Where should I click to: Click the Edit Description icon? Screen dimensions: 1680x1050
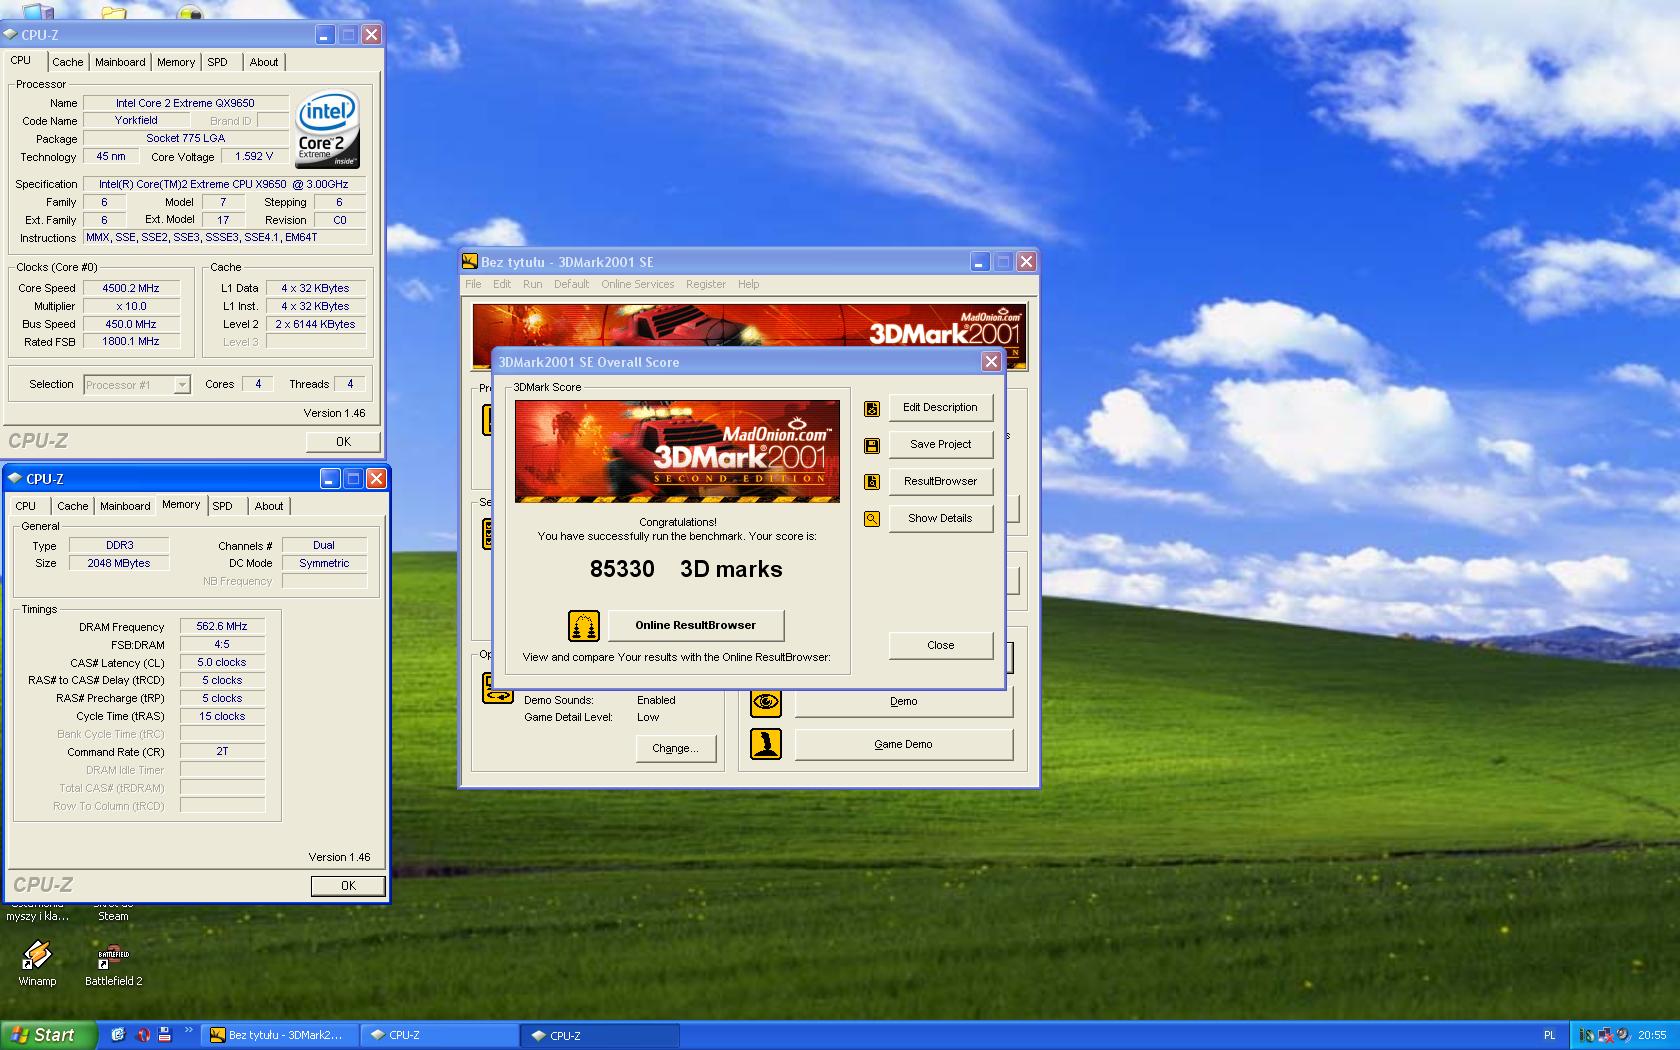coord(872,408)
